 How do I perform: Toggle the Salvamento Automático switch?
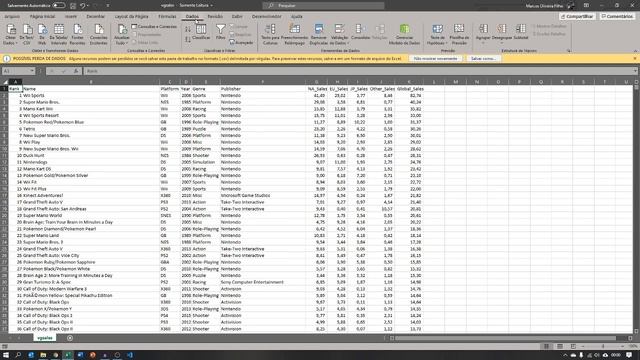click(59, 6)
